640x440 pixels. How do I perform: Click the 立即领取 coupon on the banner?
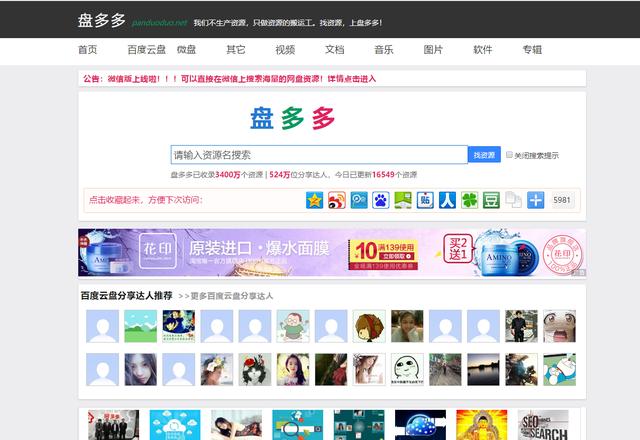coord(397,256)
